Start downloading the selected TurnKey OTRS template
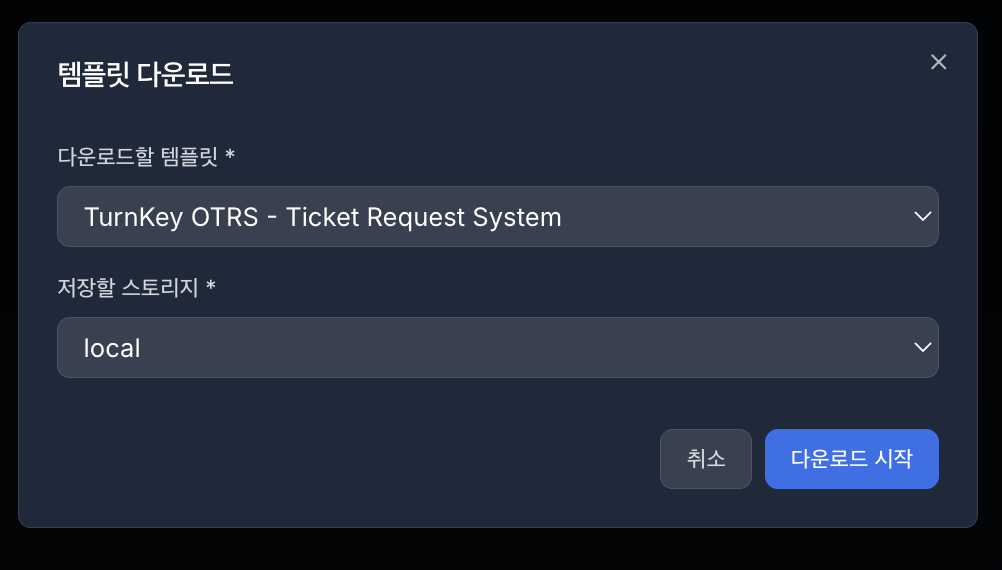Viewport: 1002px width, 570px height. [x=851, y=459]
